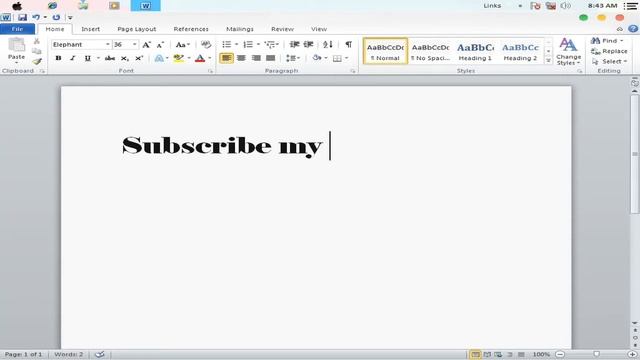Open the Font dialog launcher
Screen dimensions: 640x360
coord(211,71)
